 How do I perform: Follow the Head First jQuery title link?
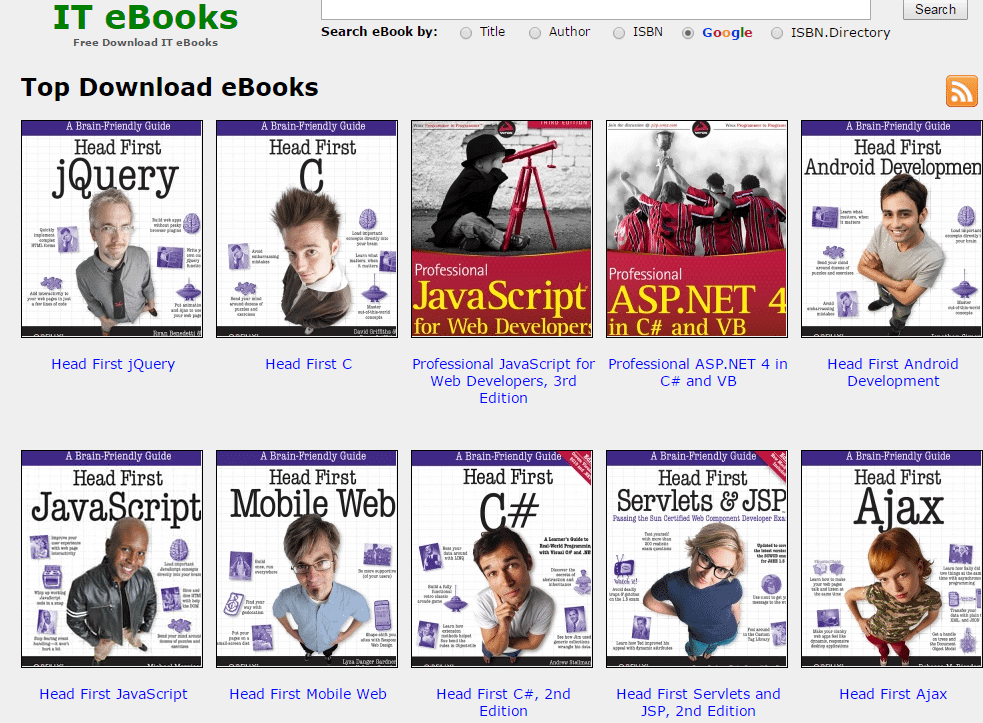(x=113, y=364)
